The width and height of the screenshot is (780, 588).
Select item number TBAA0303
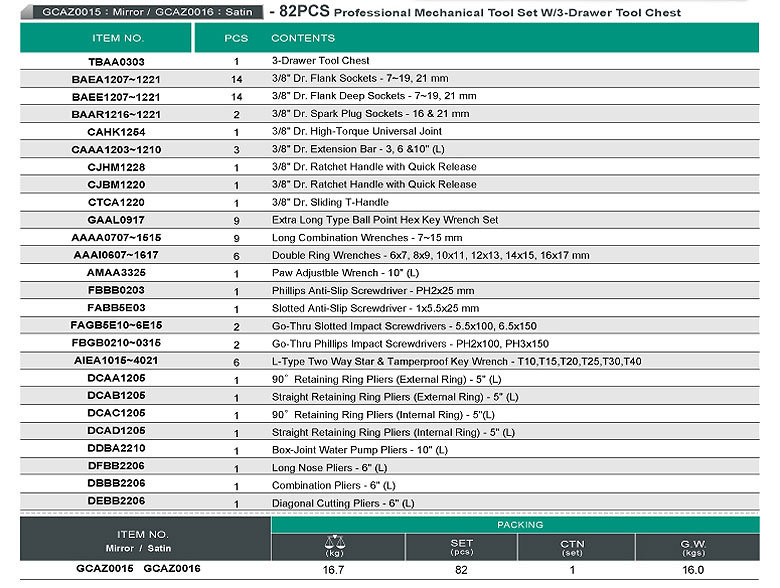(x=116, y=62)
